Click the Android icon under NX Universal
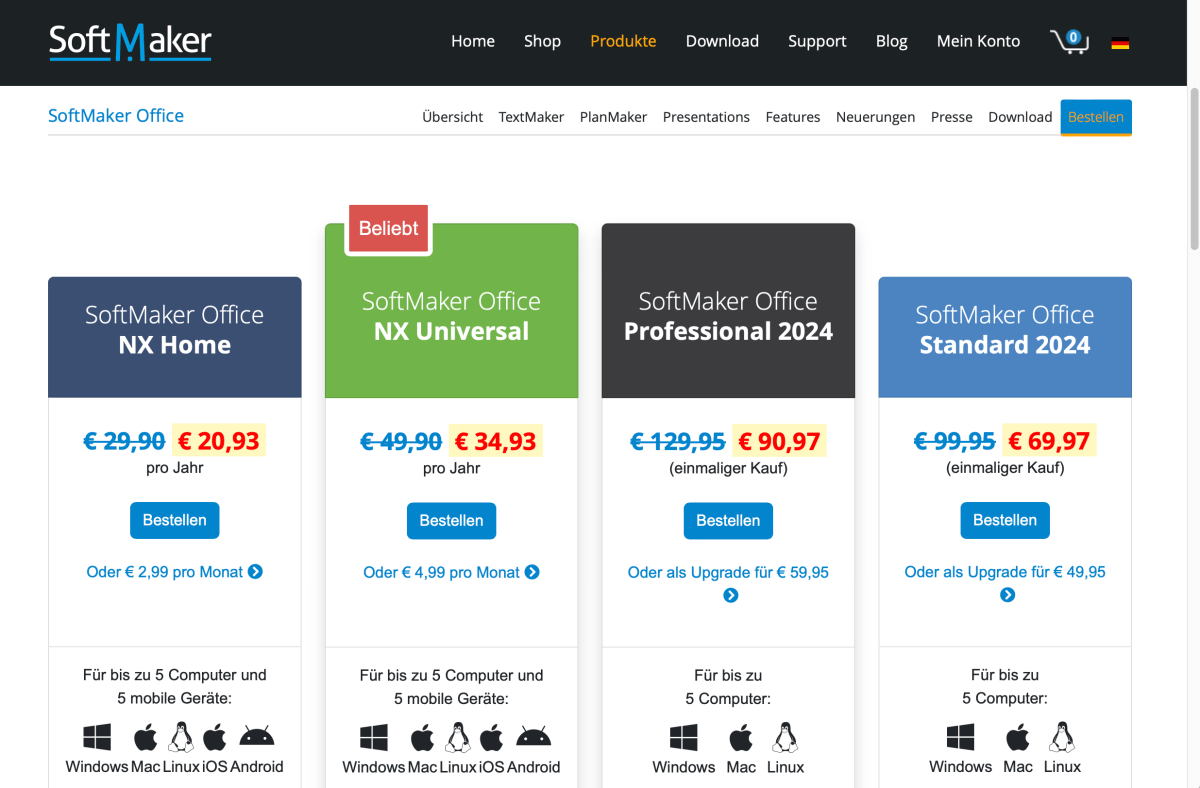 point(534,738)
